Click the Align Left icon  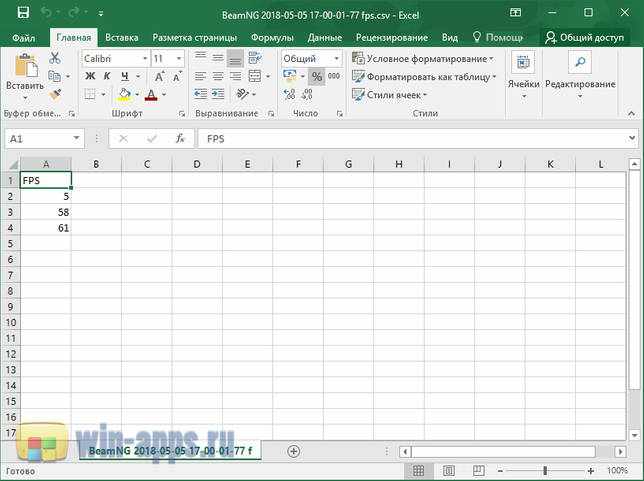pyautogui.click(x=200, y=76)
